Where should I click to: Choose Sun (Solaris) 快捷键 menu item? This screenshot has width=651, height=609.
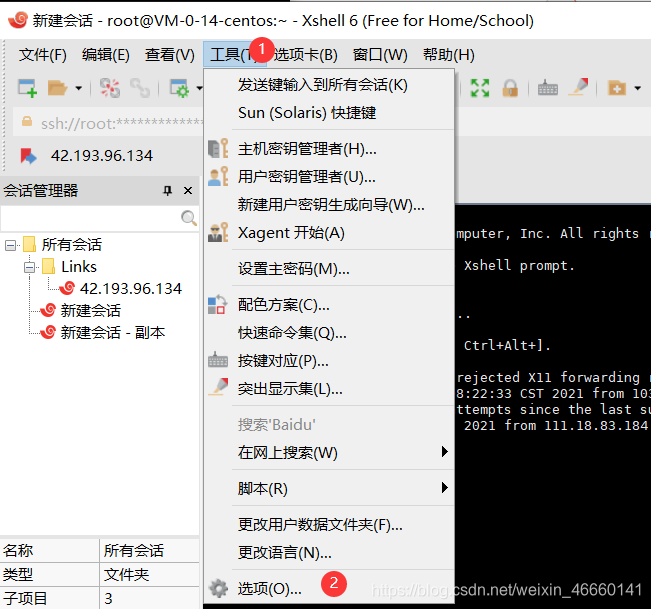pos(329,113)
